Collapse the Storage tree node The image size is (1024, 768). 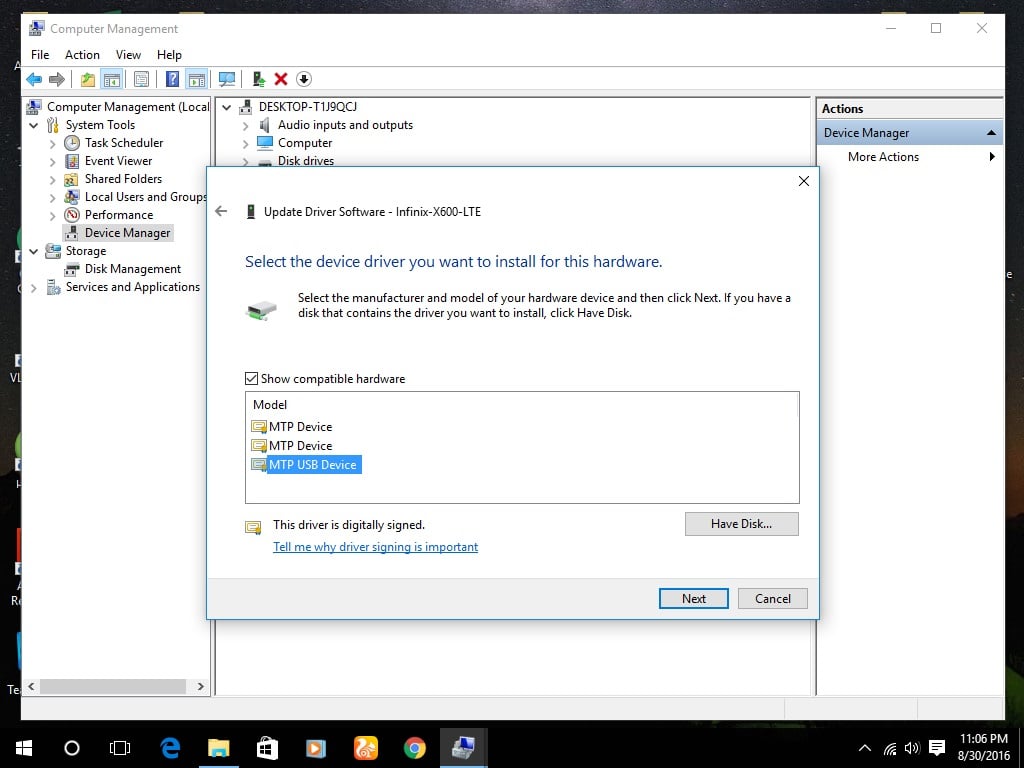coord(34,251)
